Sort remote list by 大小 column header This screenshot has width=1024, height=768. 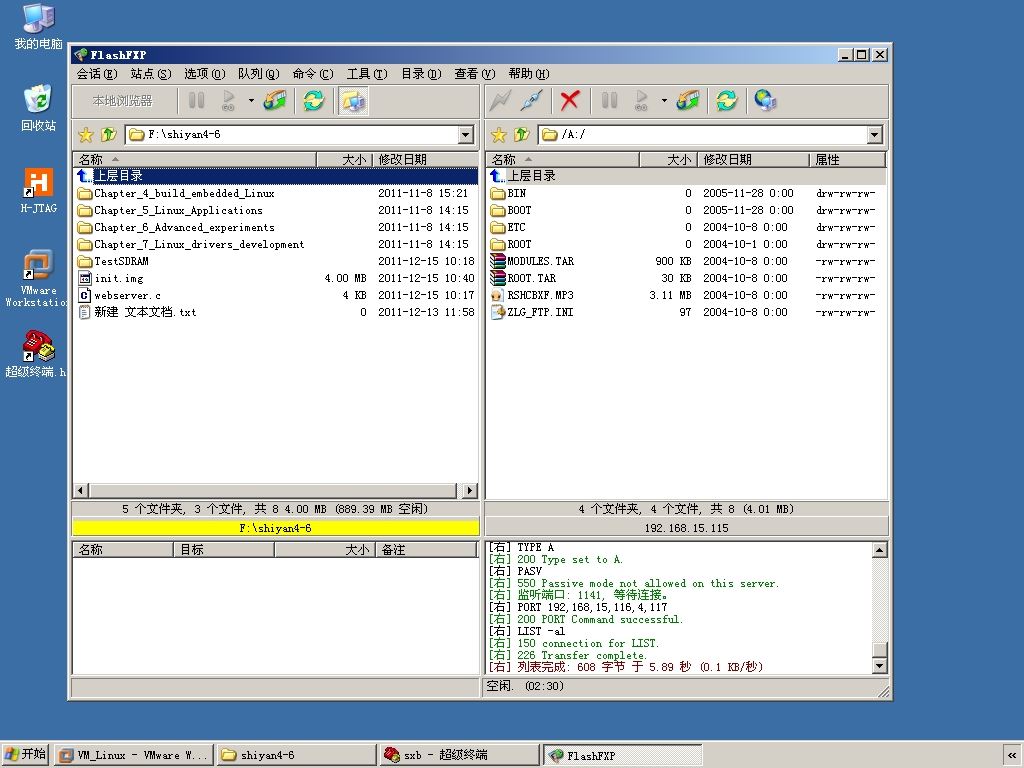[668, 159]
